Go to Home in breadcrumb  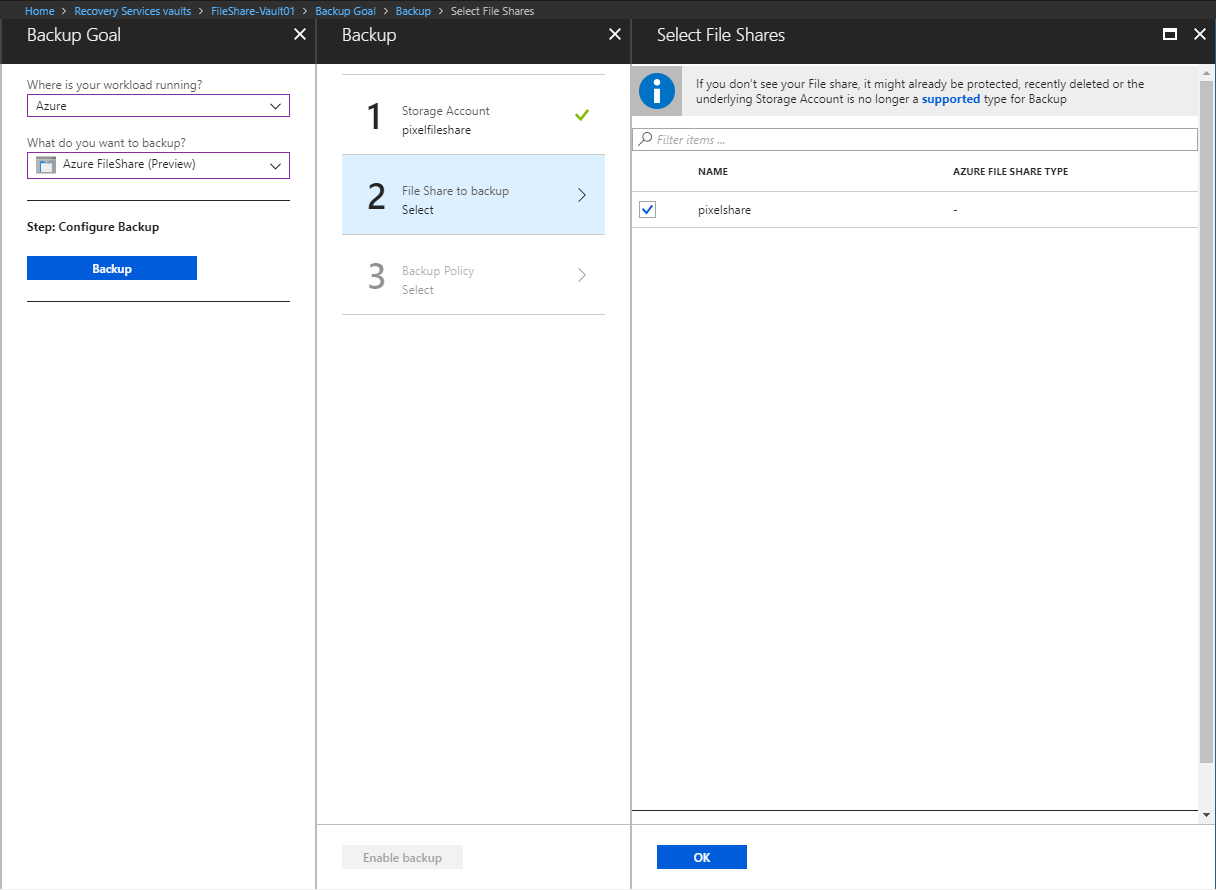[x=39, y=11]
